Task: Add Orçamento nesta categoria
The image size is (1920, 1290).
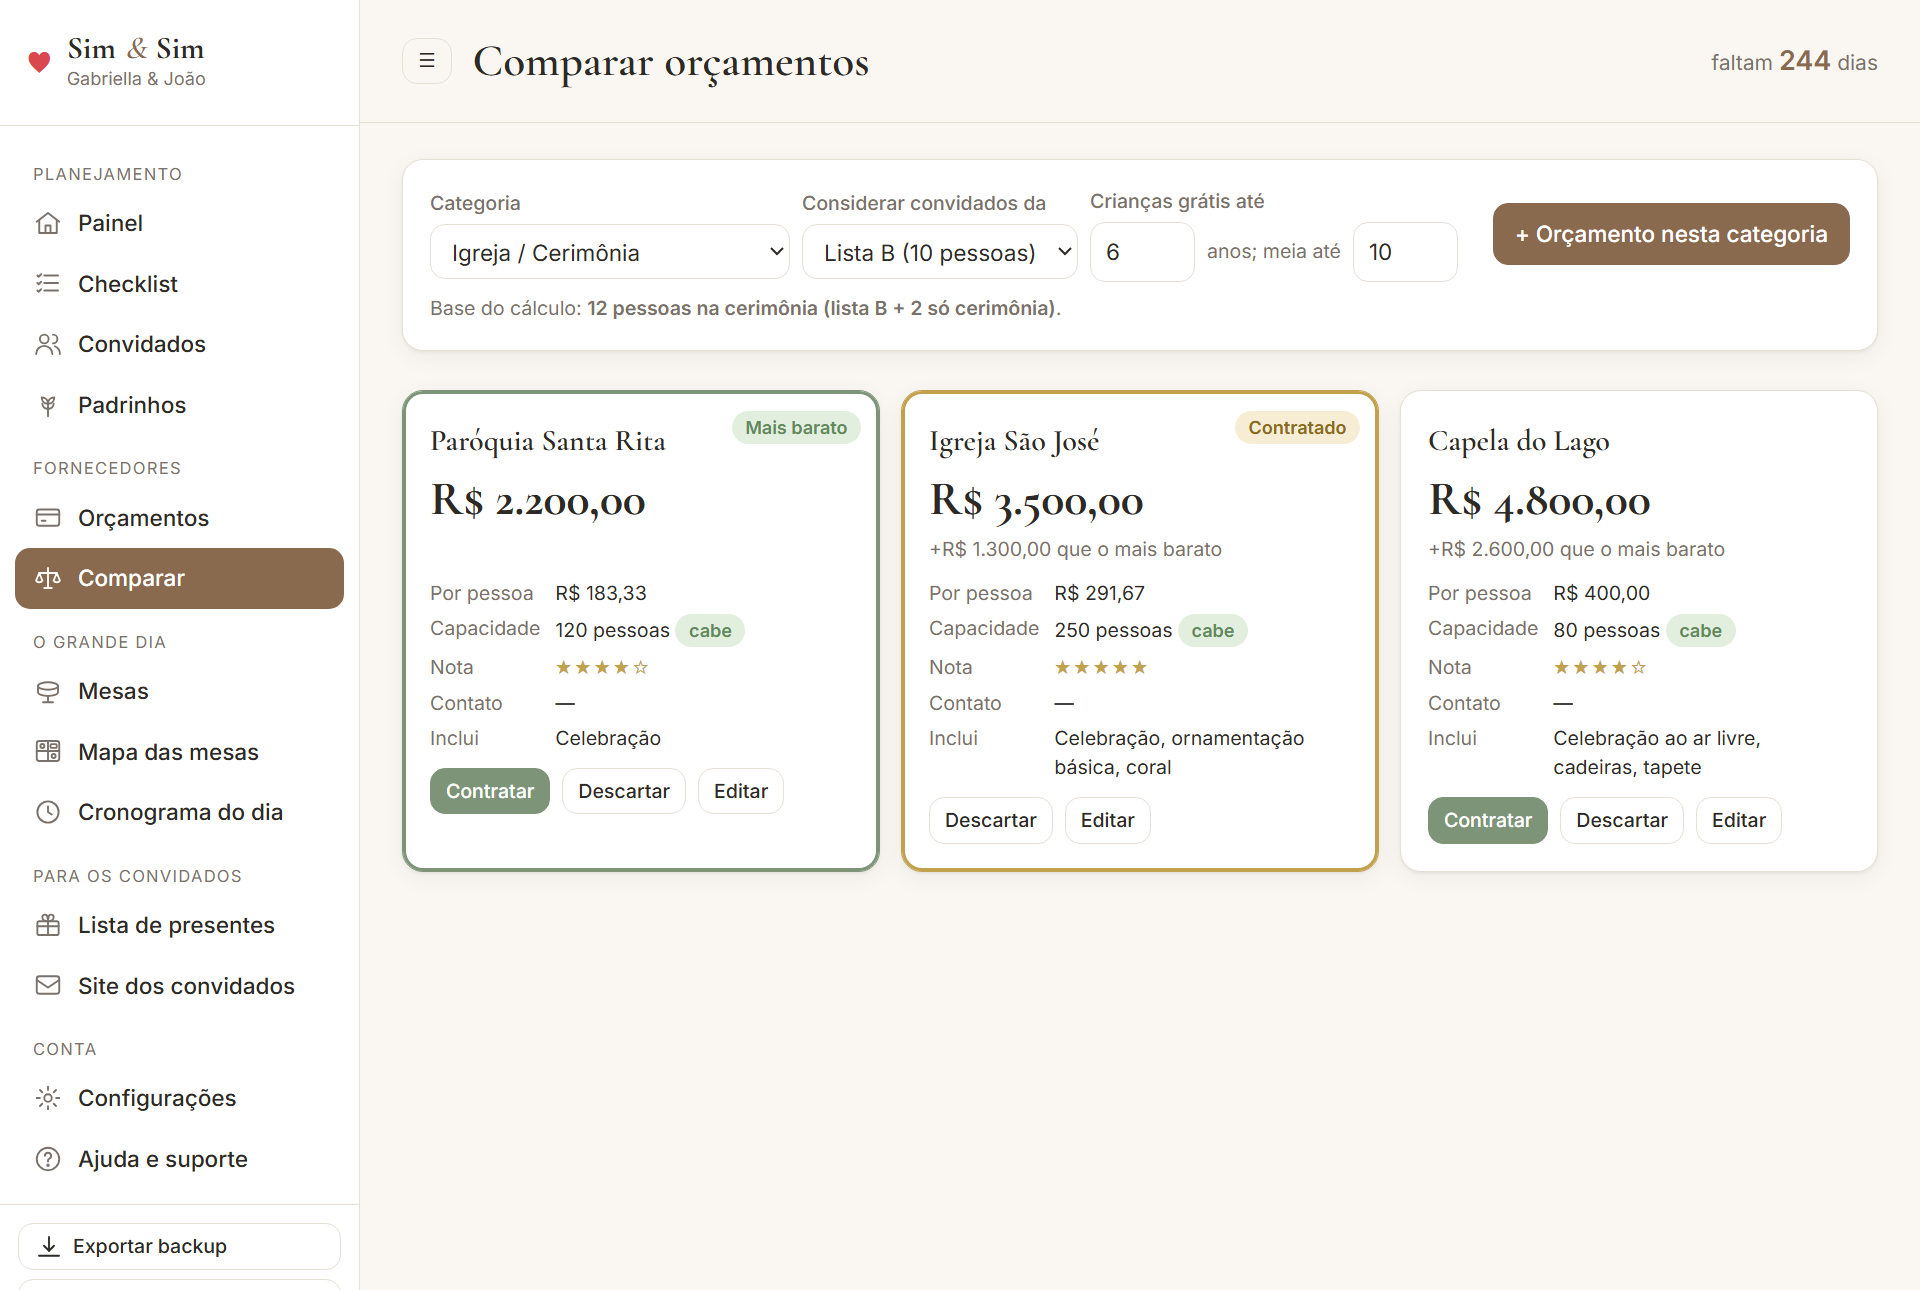Action: (1671, 234)
